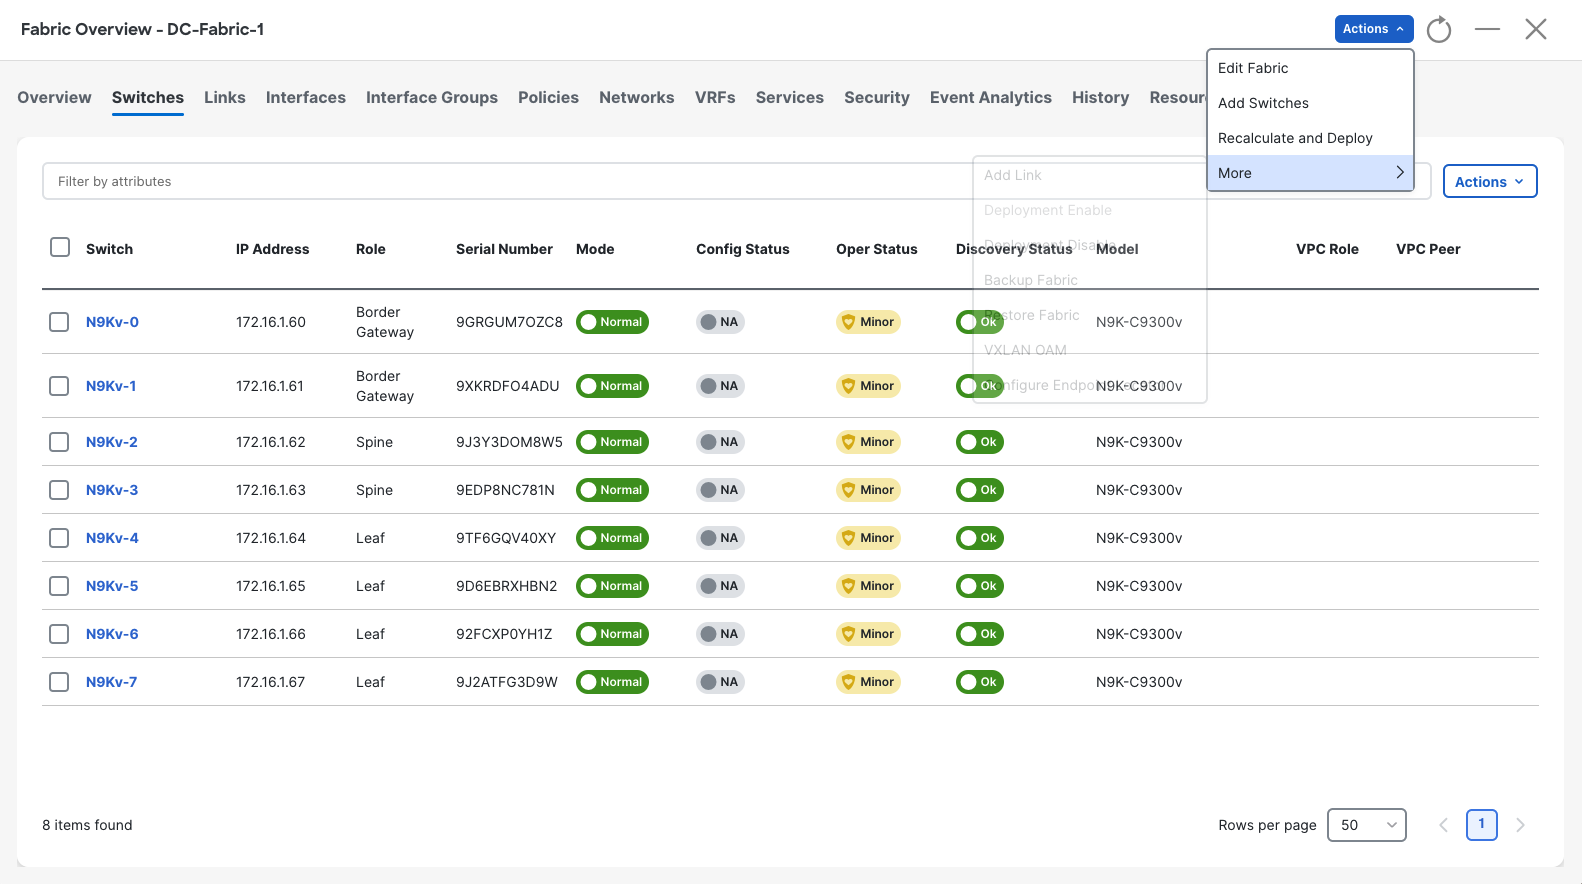Click the Normal mode badge for N9Kv-6
1582x884 pixels.
(612, 634)
